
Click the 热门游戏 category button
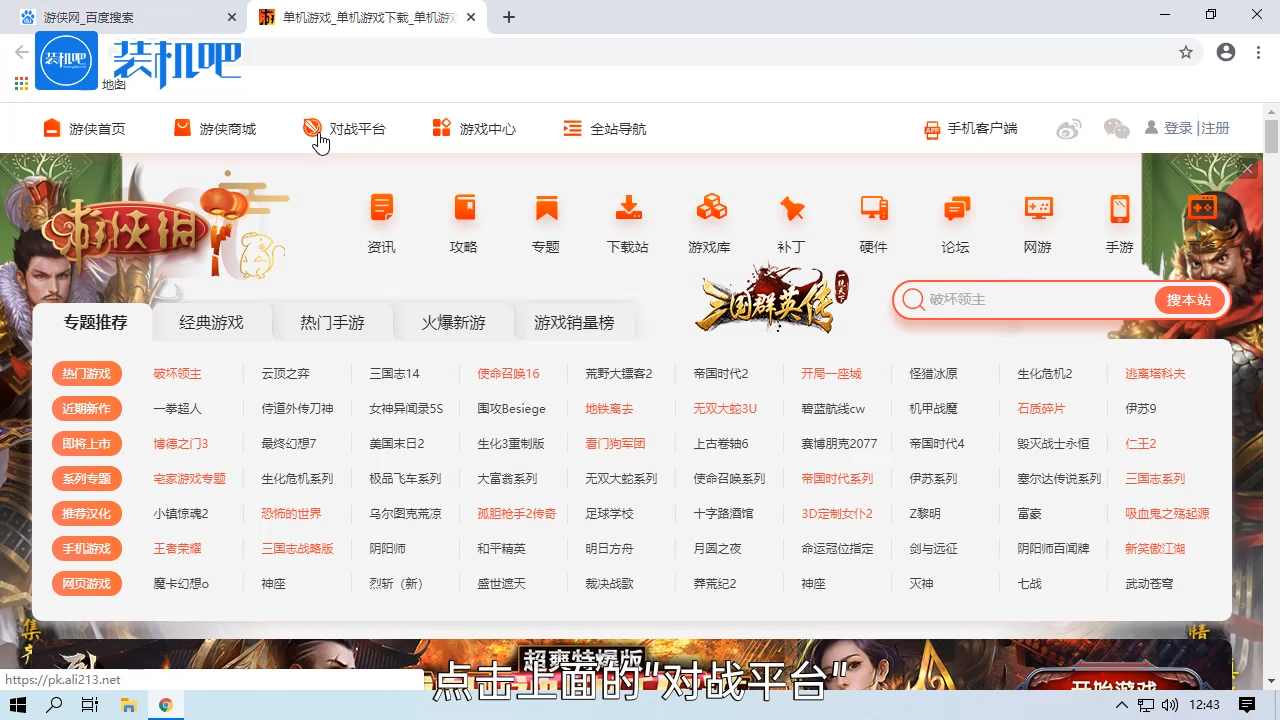point(86,373)
